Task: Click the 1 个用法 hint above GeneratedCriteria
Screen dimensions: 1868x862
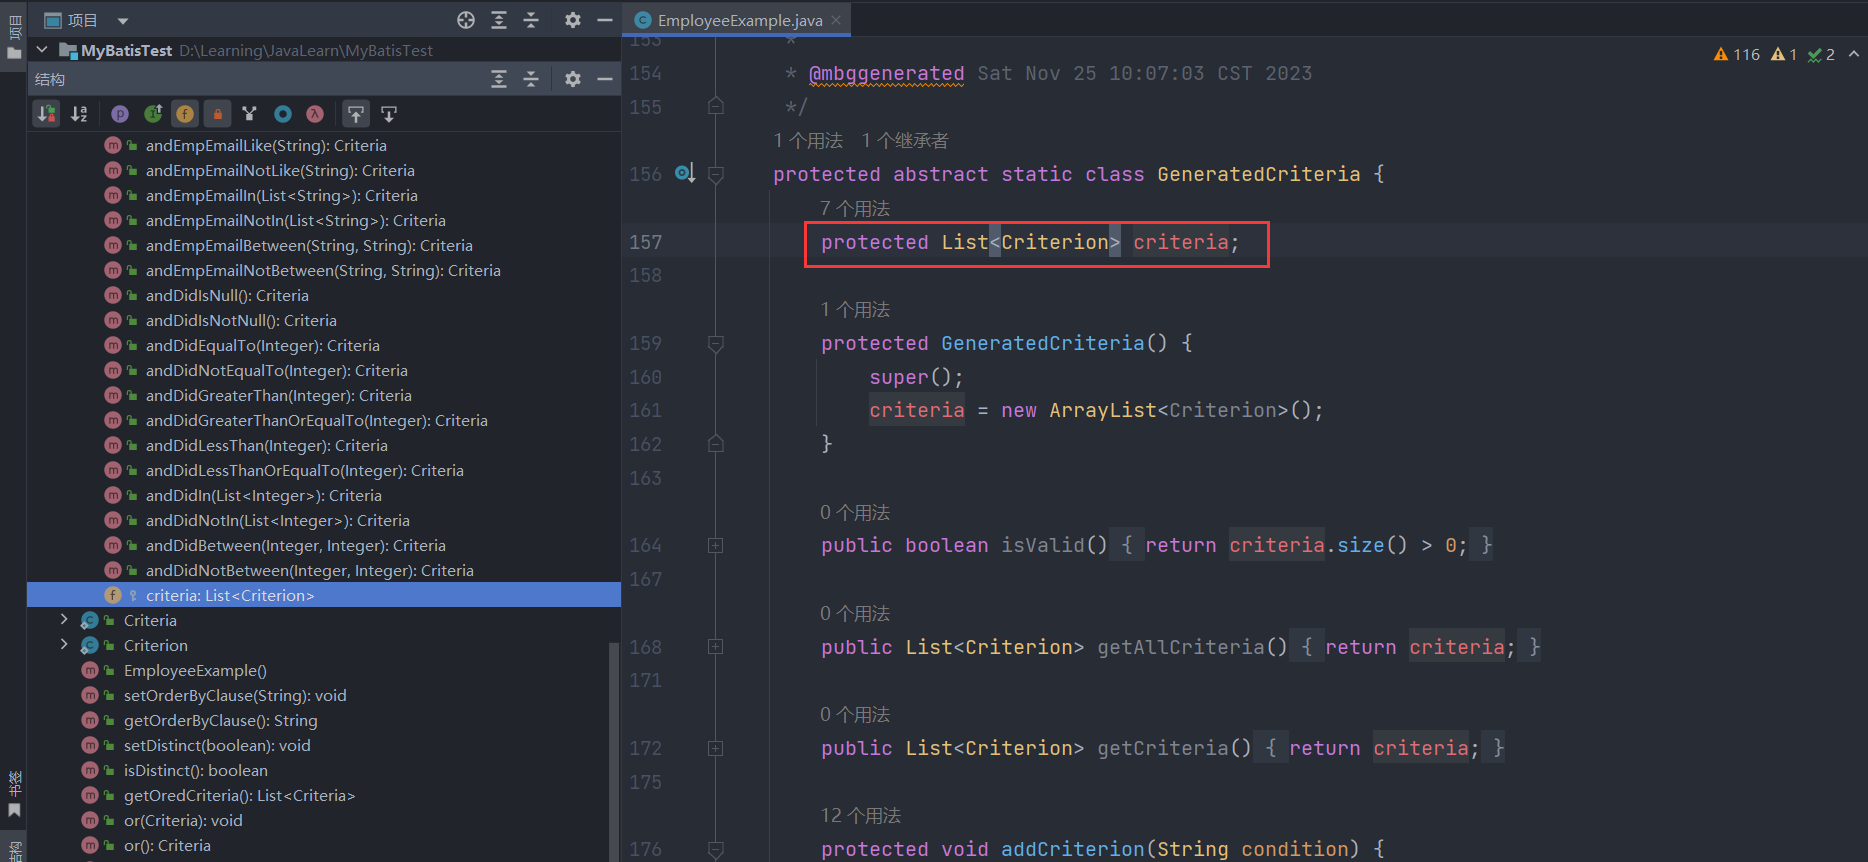Action: 808,141
